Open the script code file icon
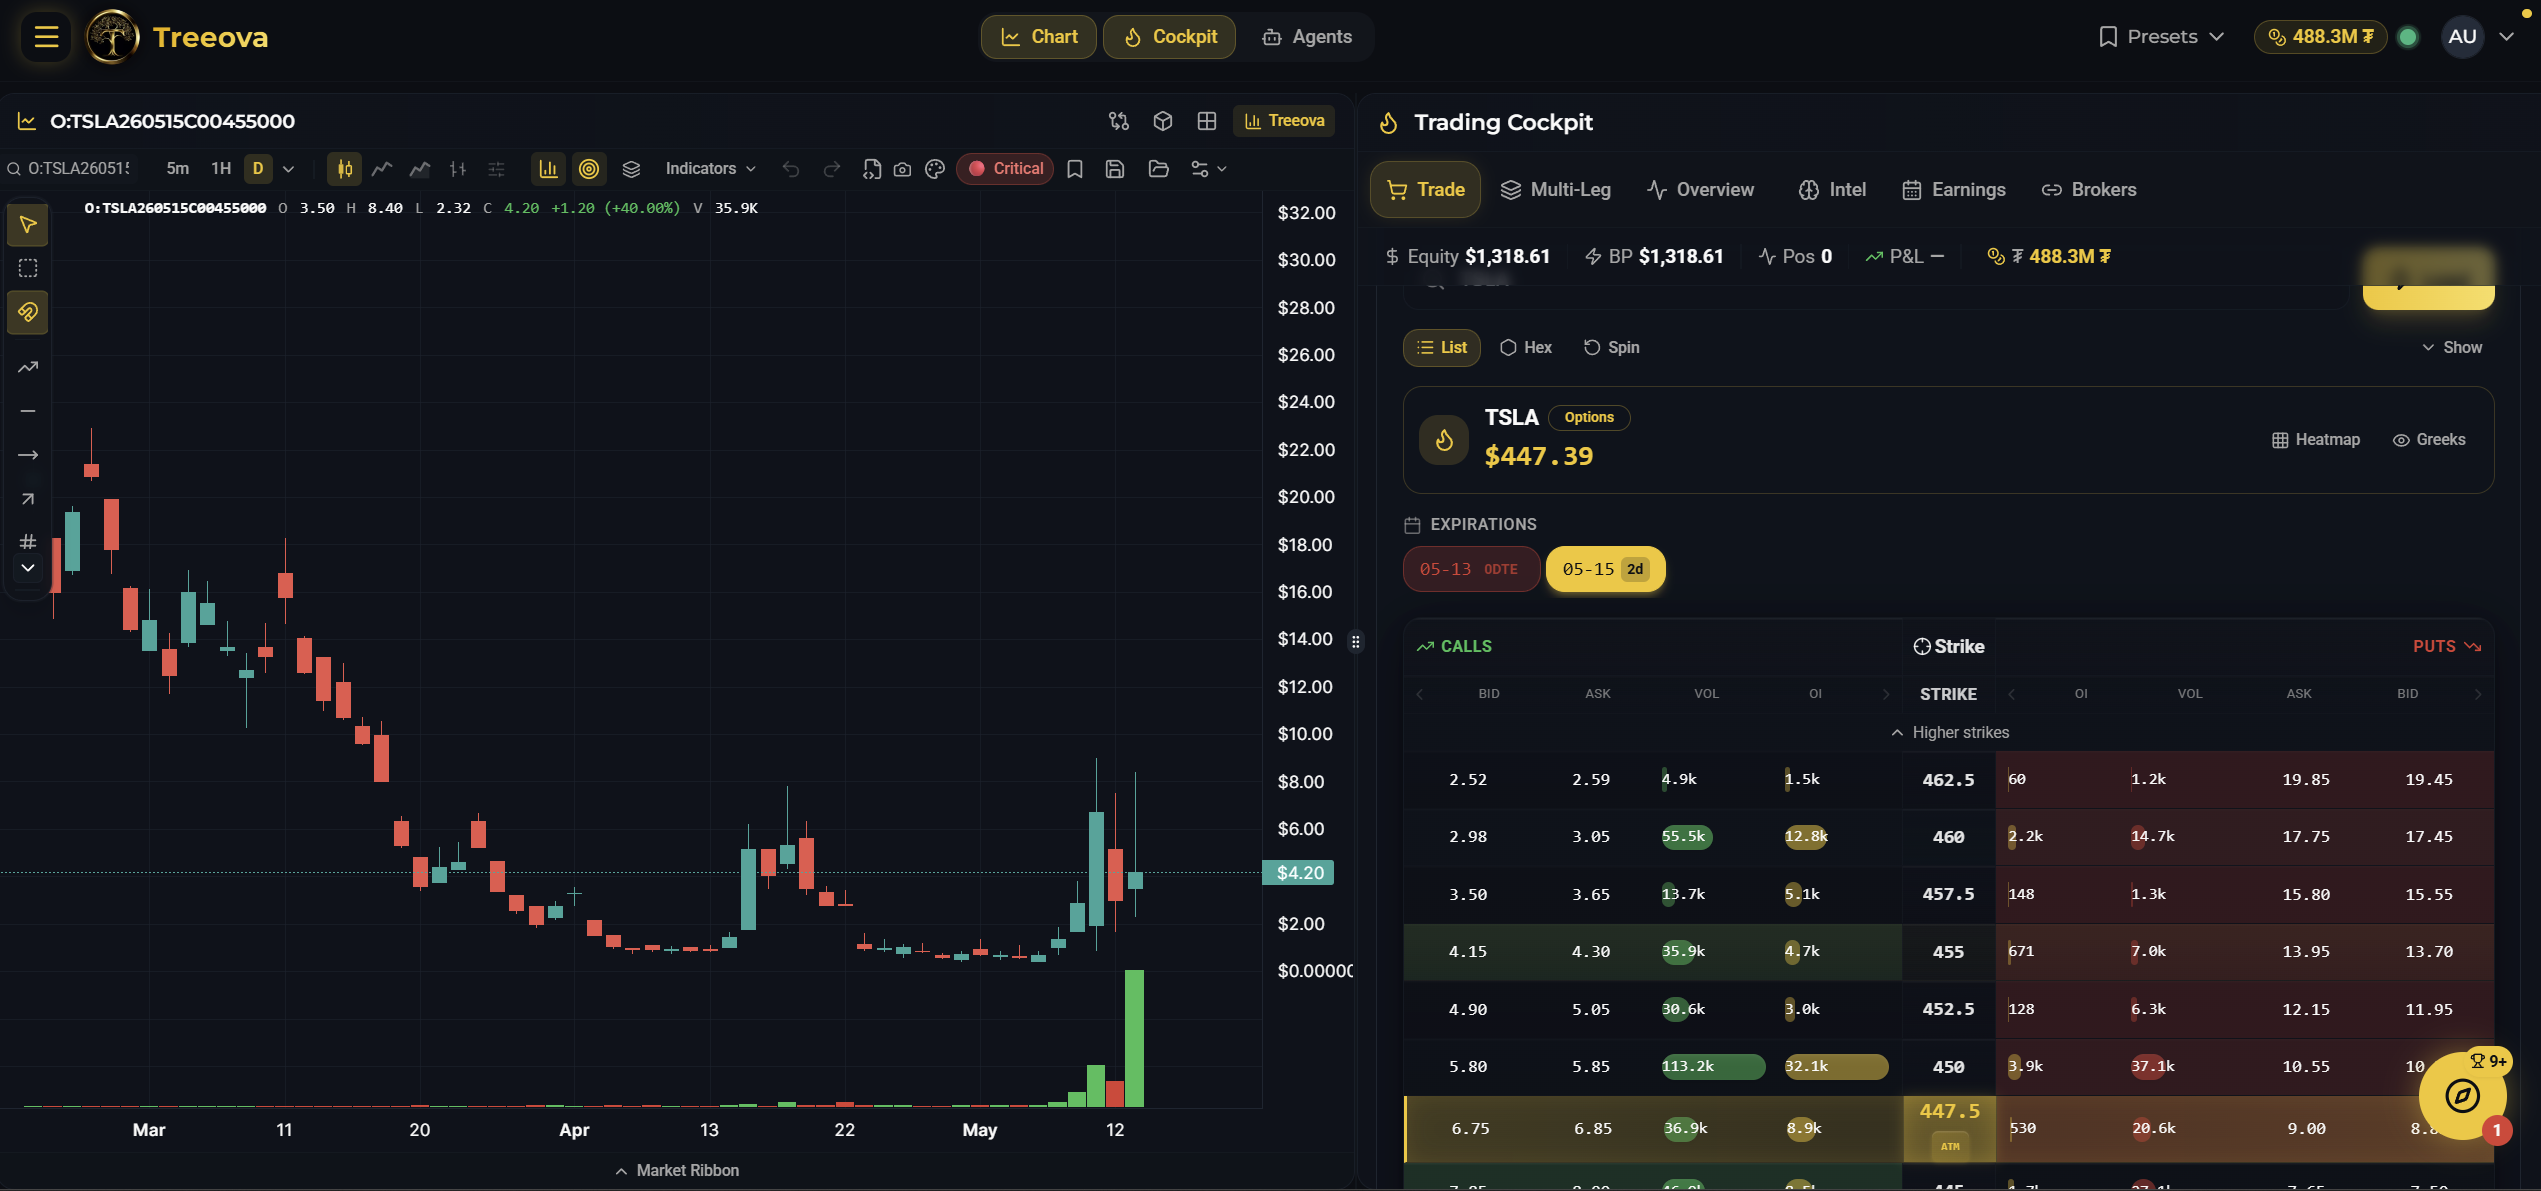Viewport: 2541px width, 1191px height. click(x=872, y=169)
